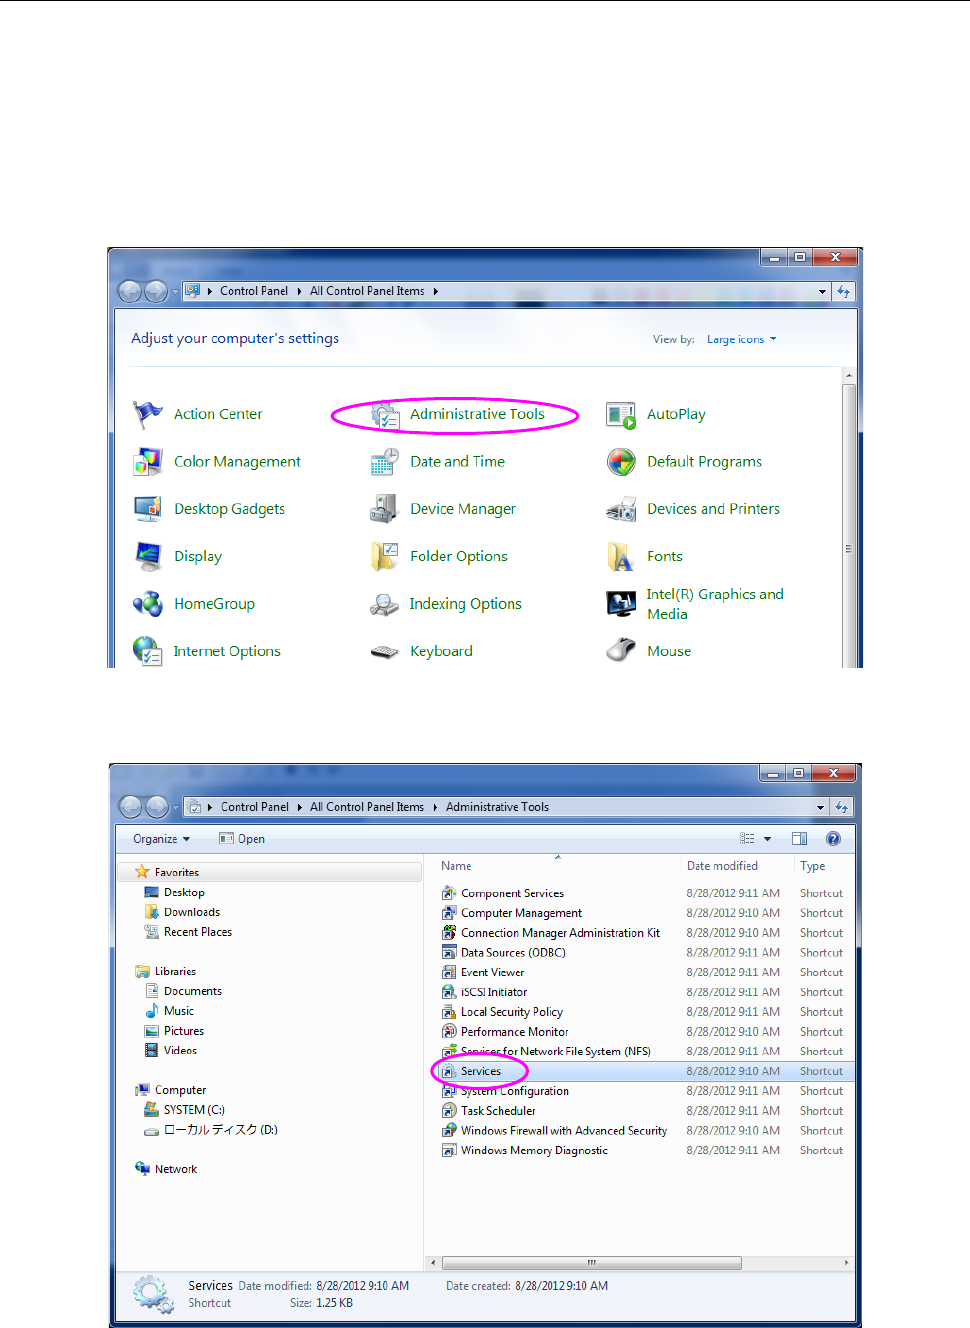
Task: Click the Control Panel breadcrumb in top window
Action: tap(254, 291)
